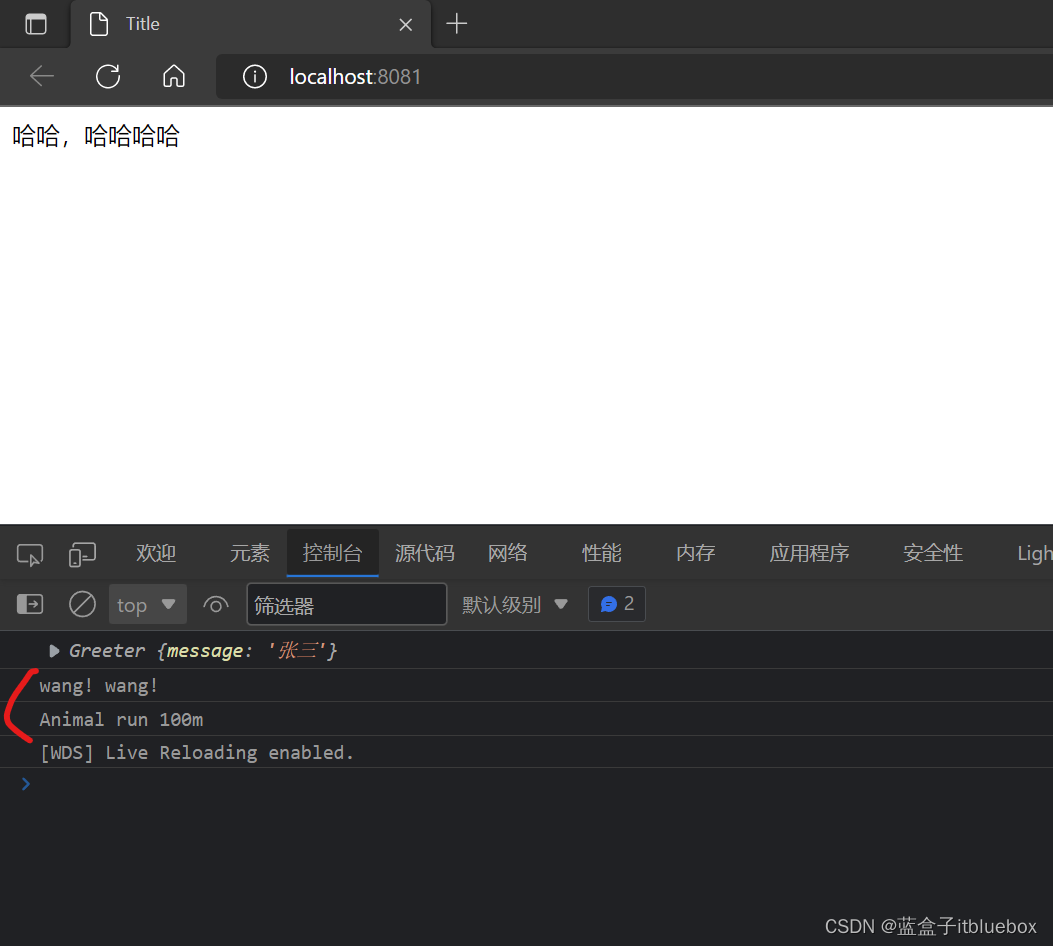
Task: Activate the inspect element picker
Action: (30, 555)
